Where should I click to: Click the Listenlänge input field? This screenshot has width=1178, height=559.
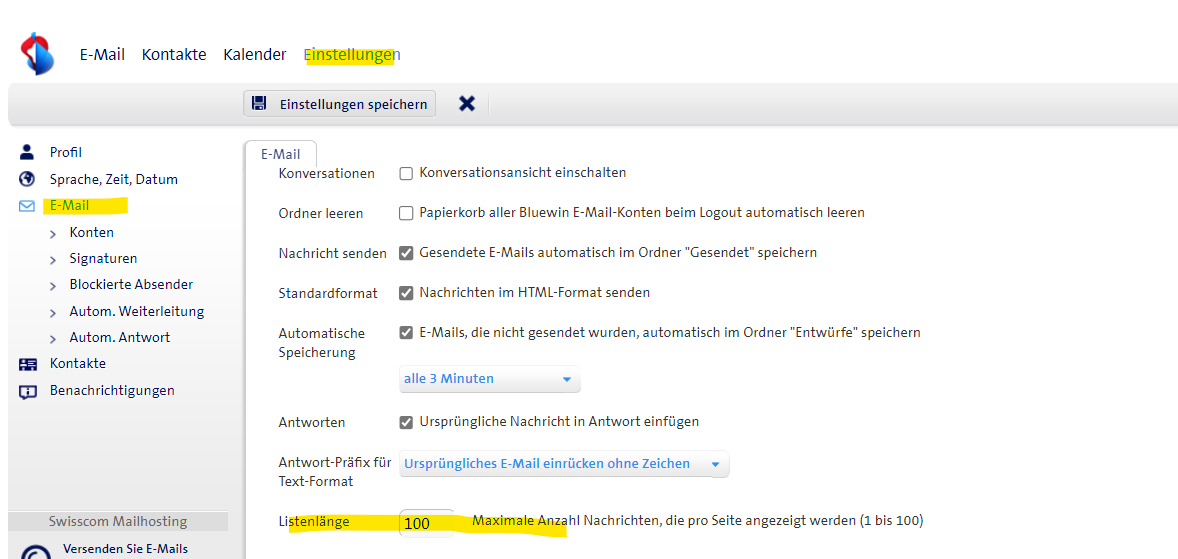pos(427,523)
